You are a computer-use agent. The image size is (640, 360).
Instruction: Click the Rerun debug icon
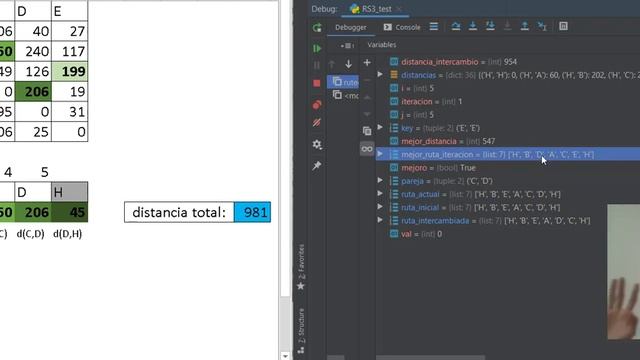click(x=317, y=28)
